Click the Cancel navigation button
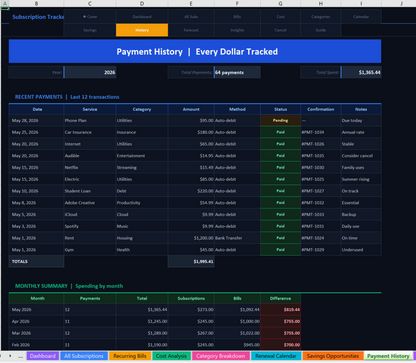416x363 pixels. (280, 30)
